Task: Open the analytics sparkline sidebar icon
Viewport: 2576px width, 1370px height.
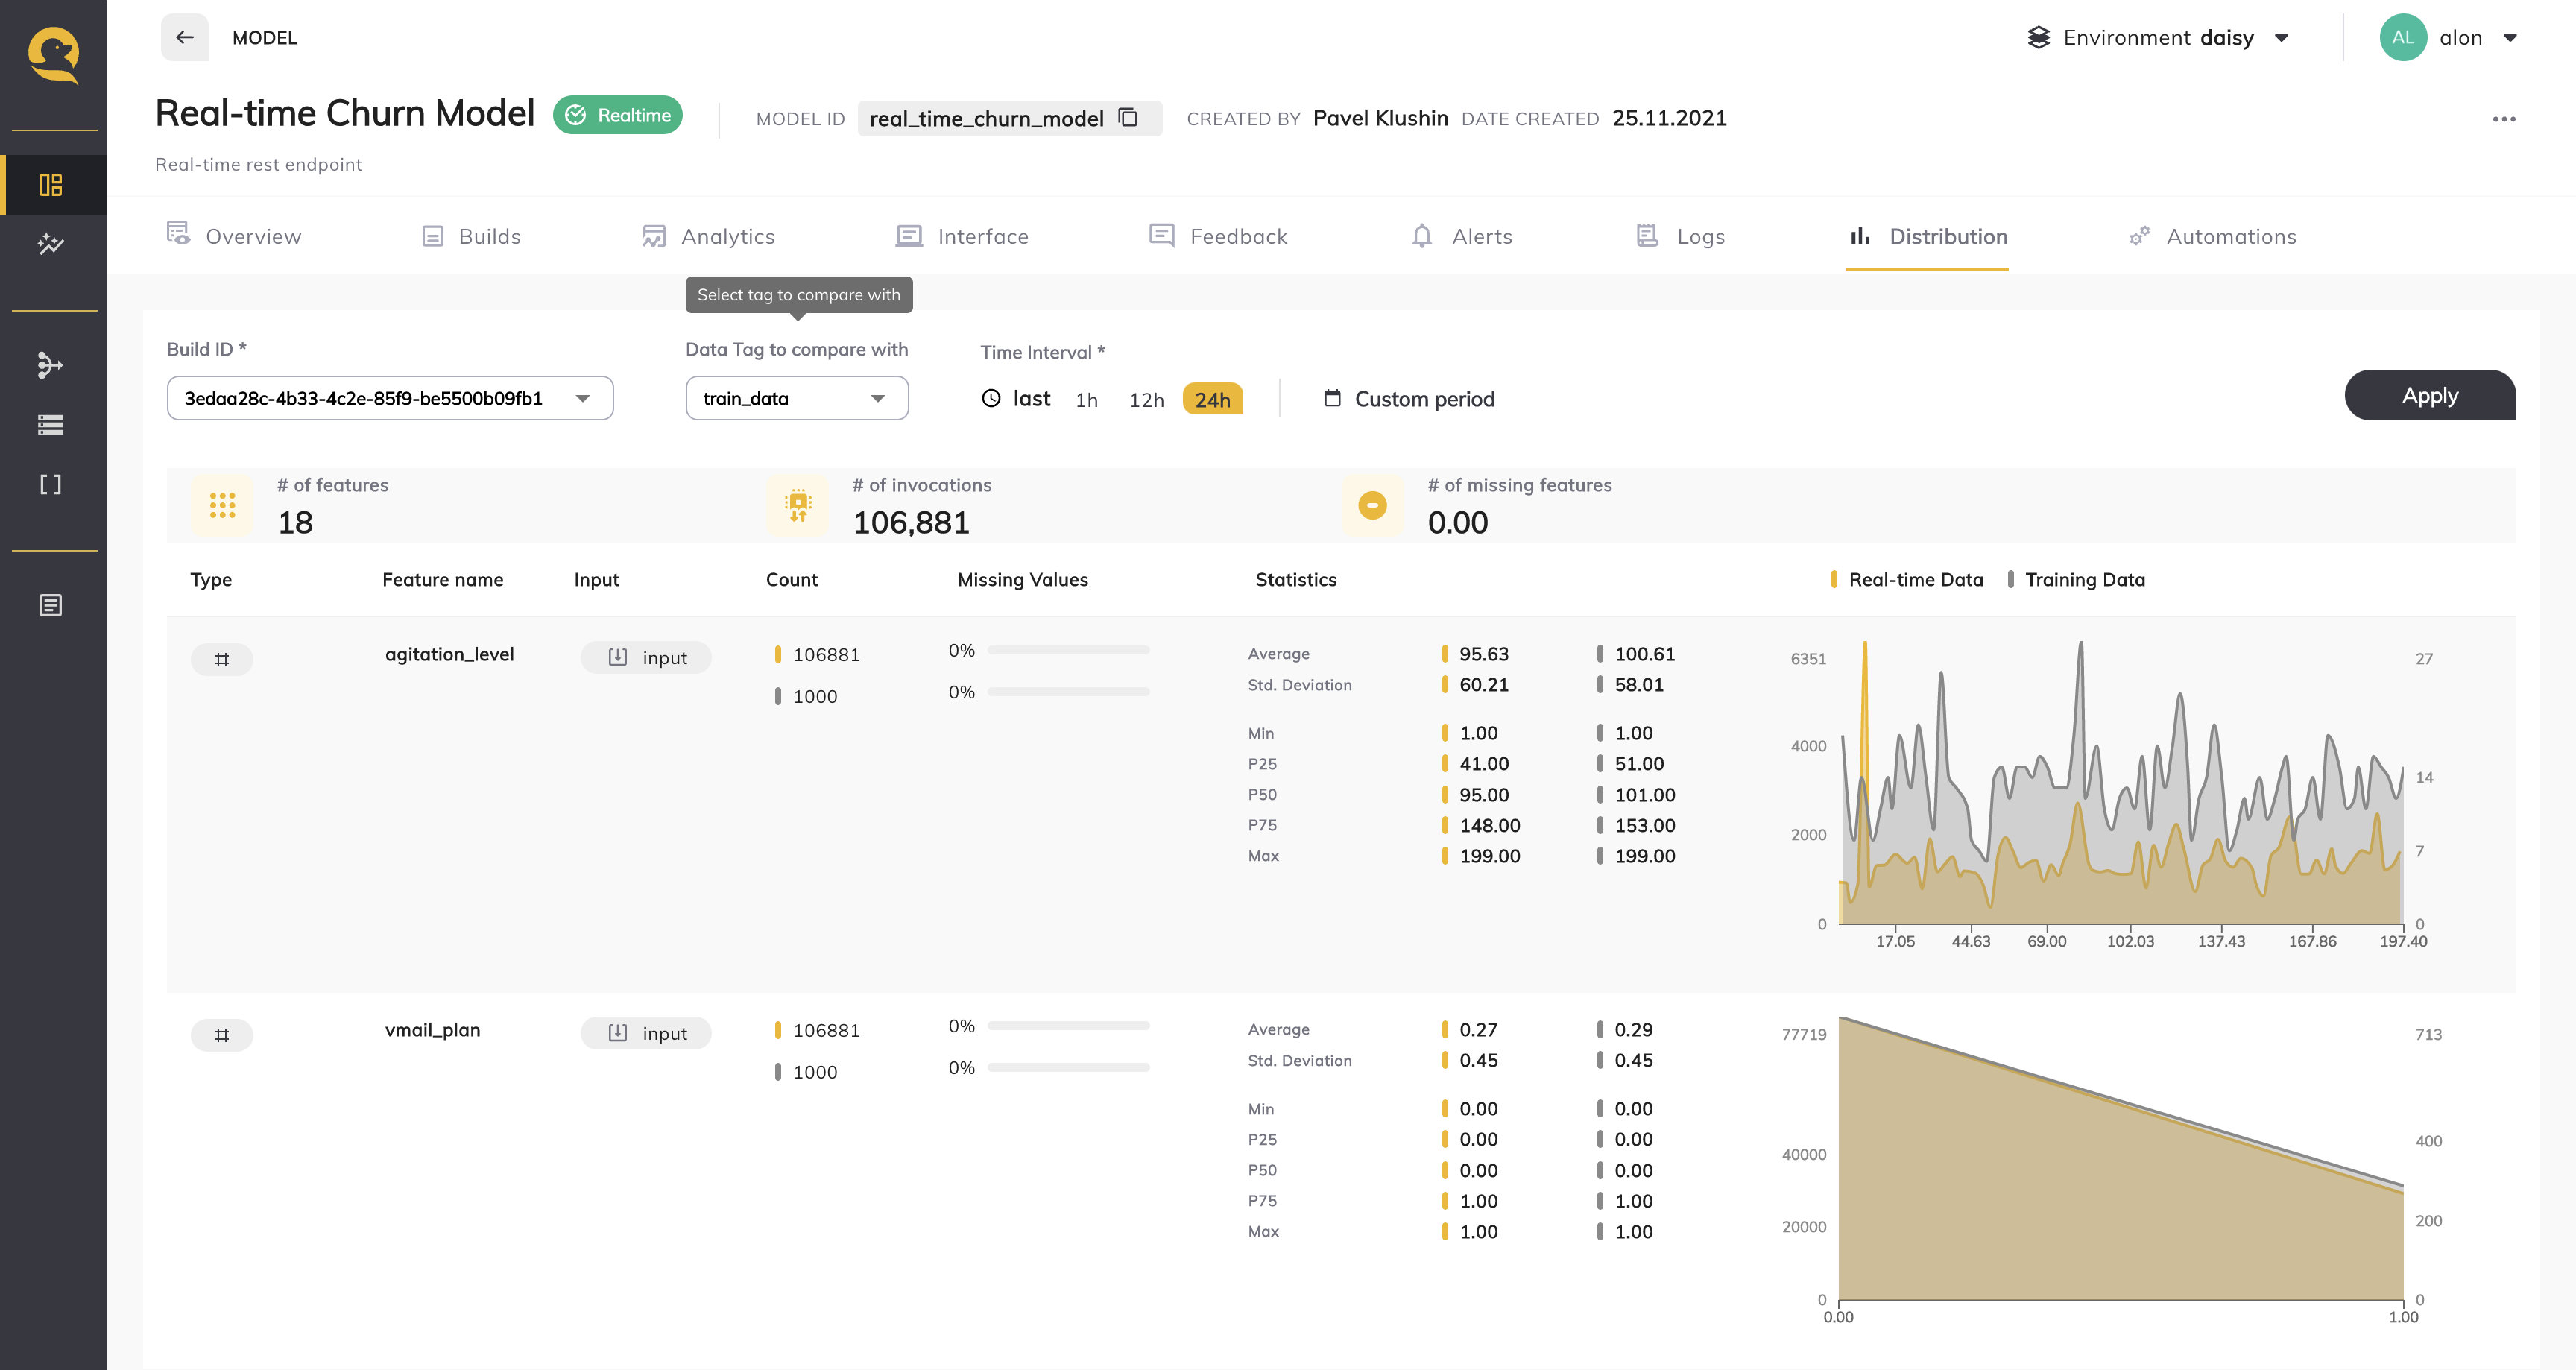Action: coord(50,244)
